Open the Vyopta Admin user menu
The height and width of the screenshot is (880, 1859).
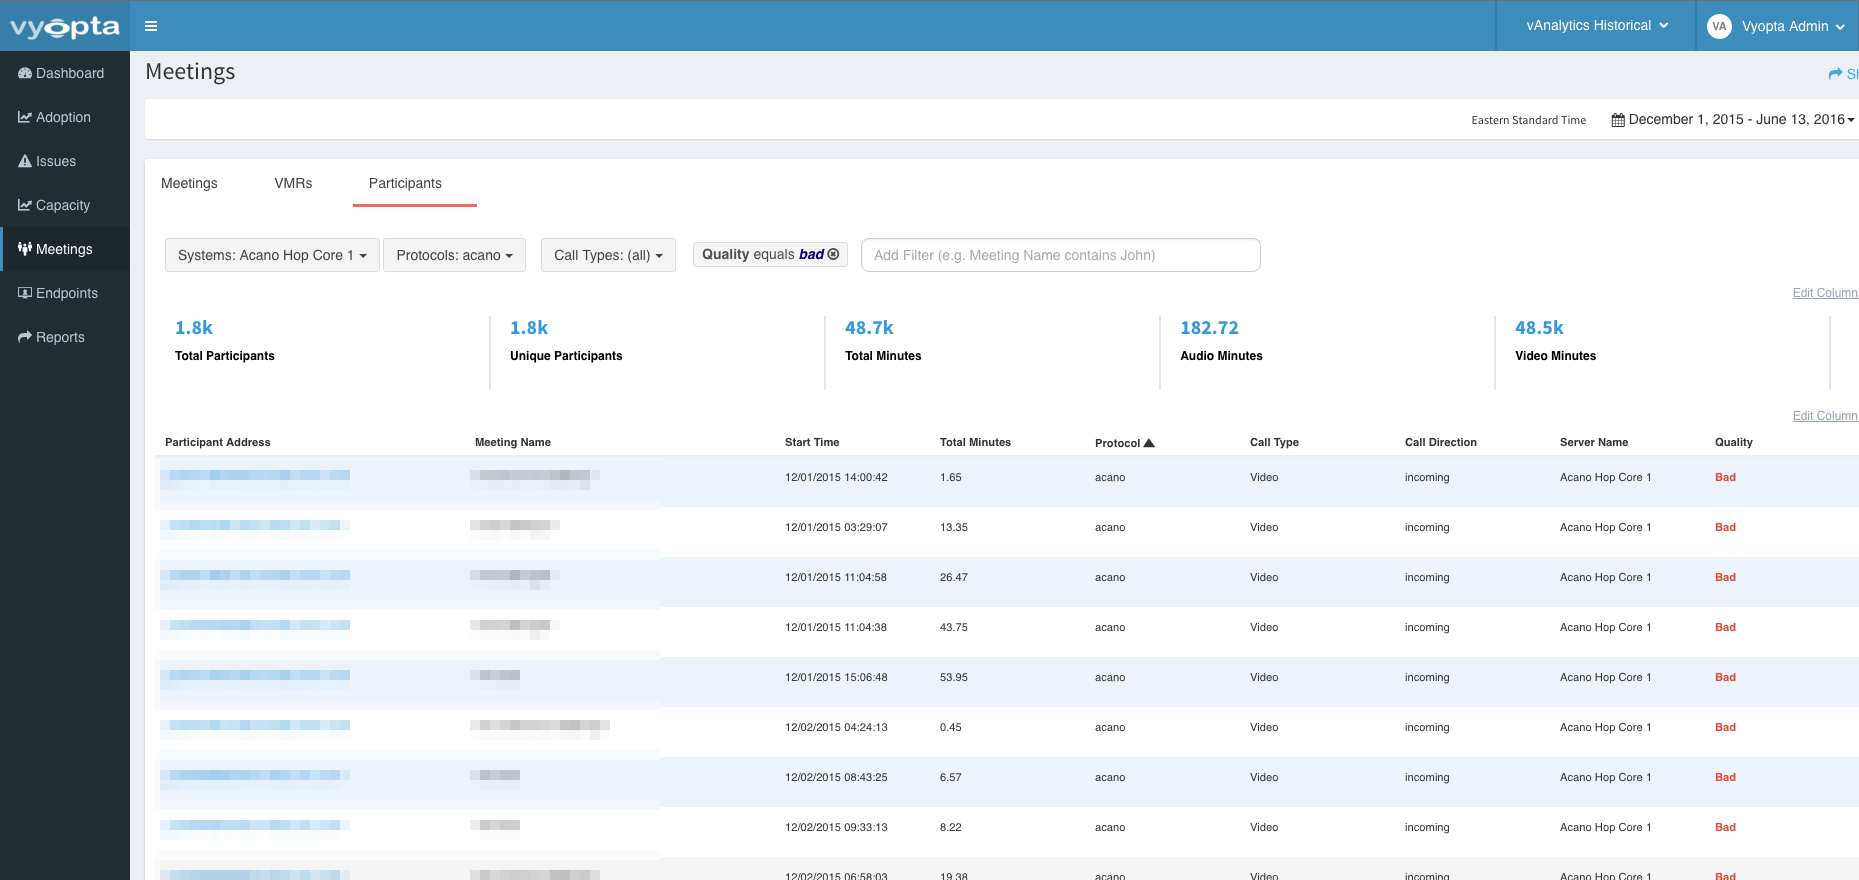[1792, 26]
